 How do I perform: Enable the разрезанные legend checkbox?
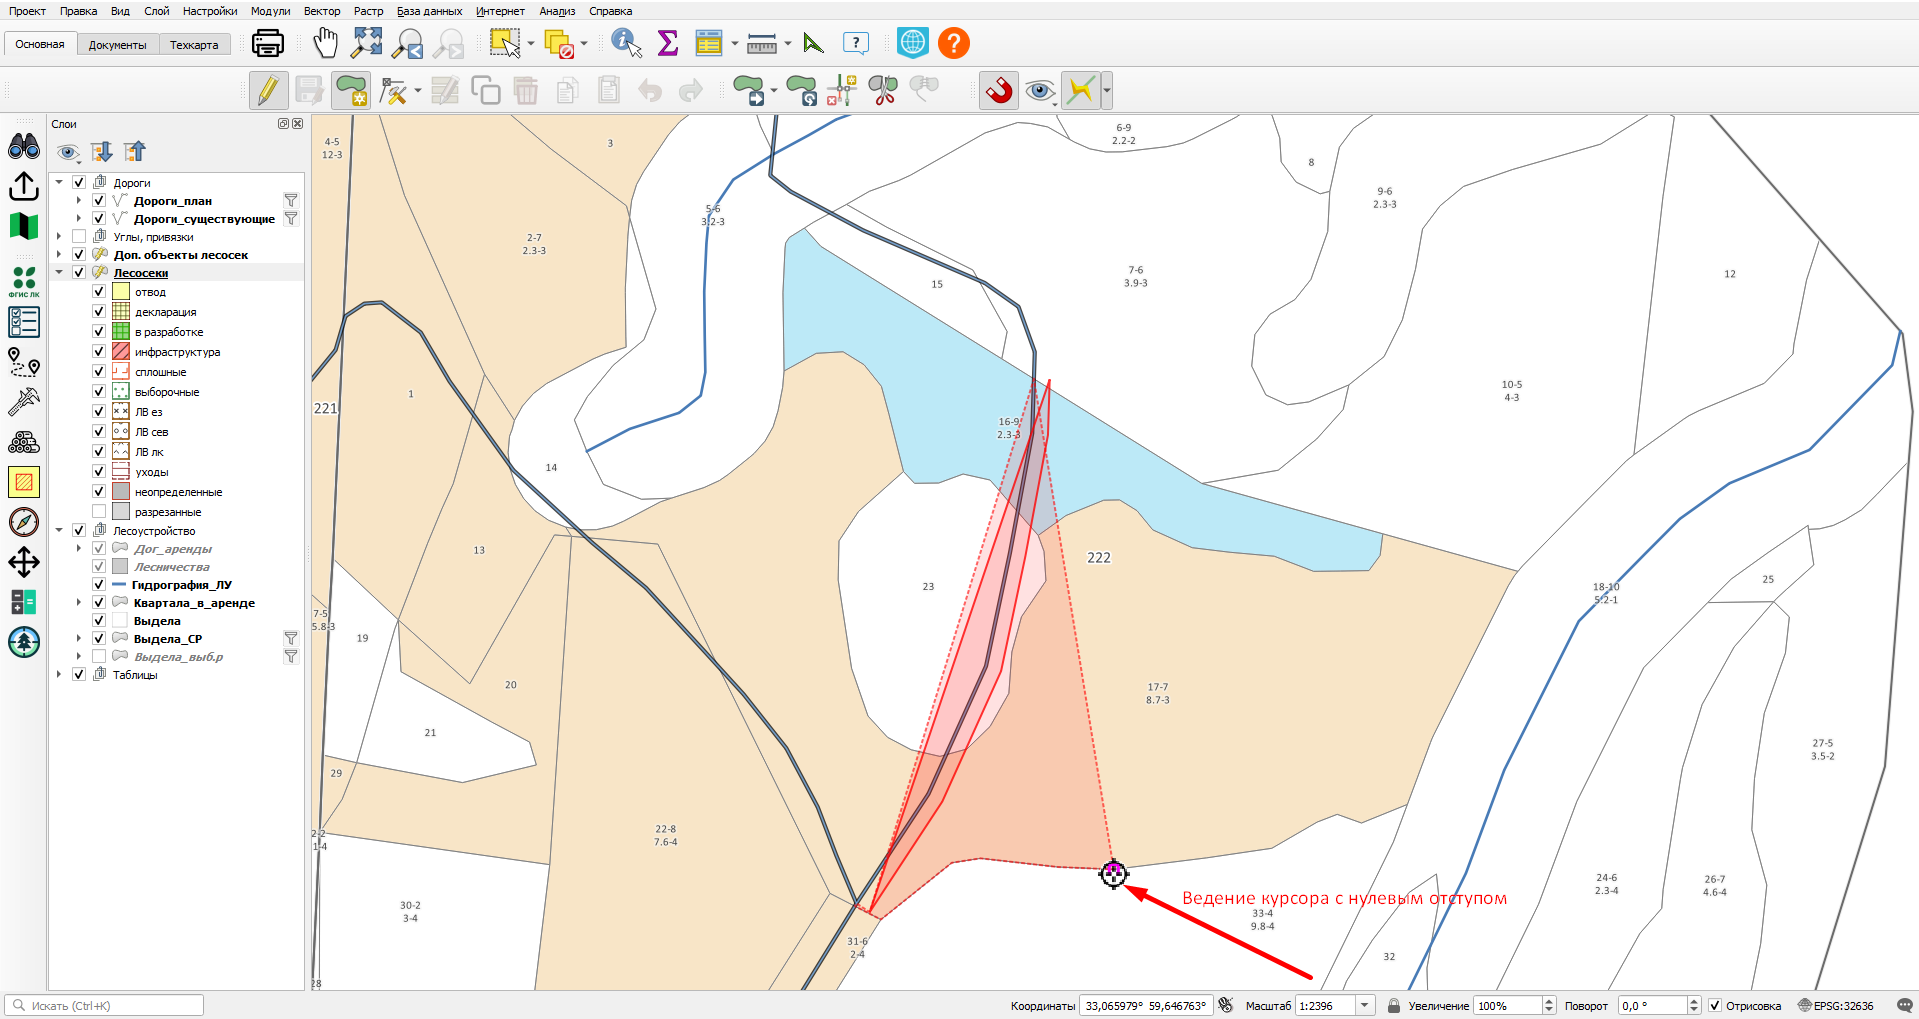[99, 512]
